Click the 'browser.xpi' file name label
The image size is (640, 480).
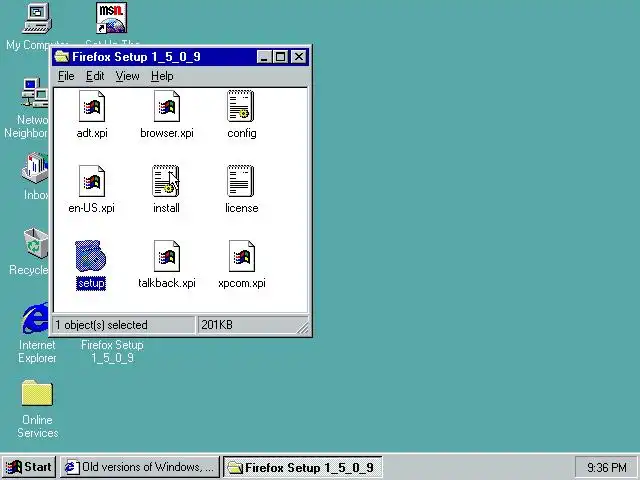click(167, 133)
